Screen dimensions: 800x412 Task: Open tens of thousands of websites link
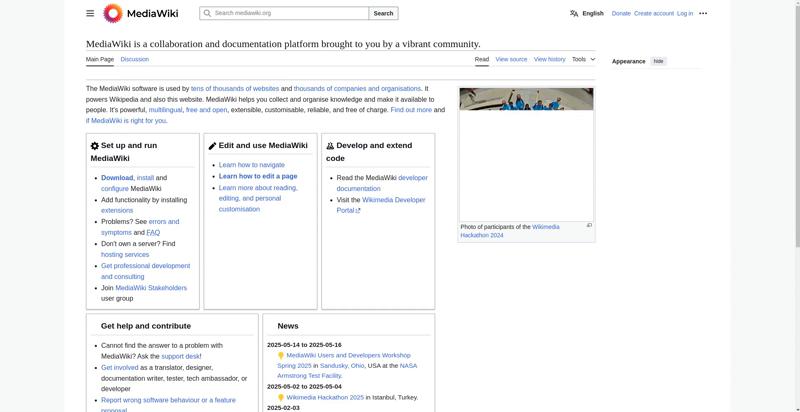[235, 89]
